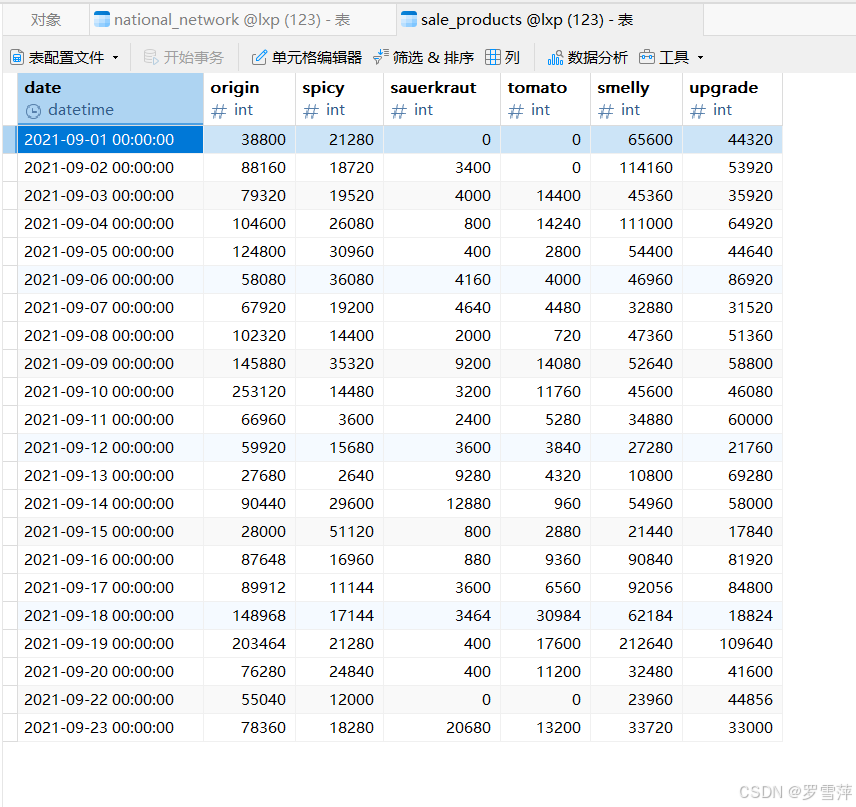Select sauerkraut value 3464
Viewport: 856px width, 807px height.
442,615
